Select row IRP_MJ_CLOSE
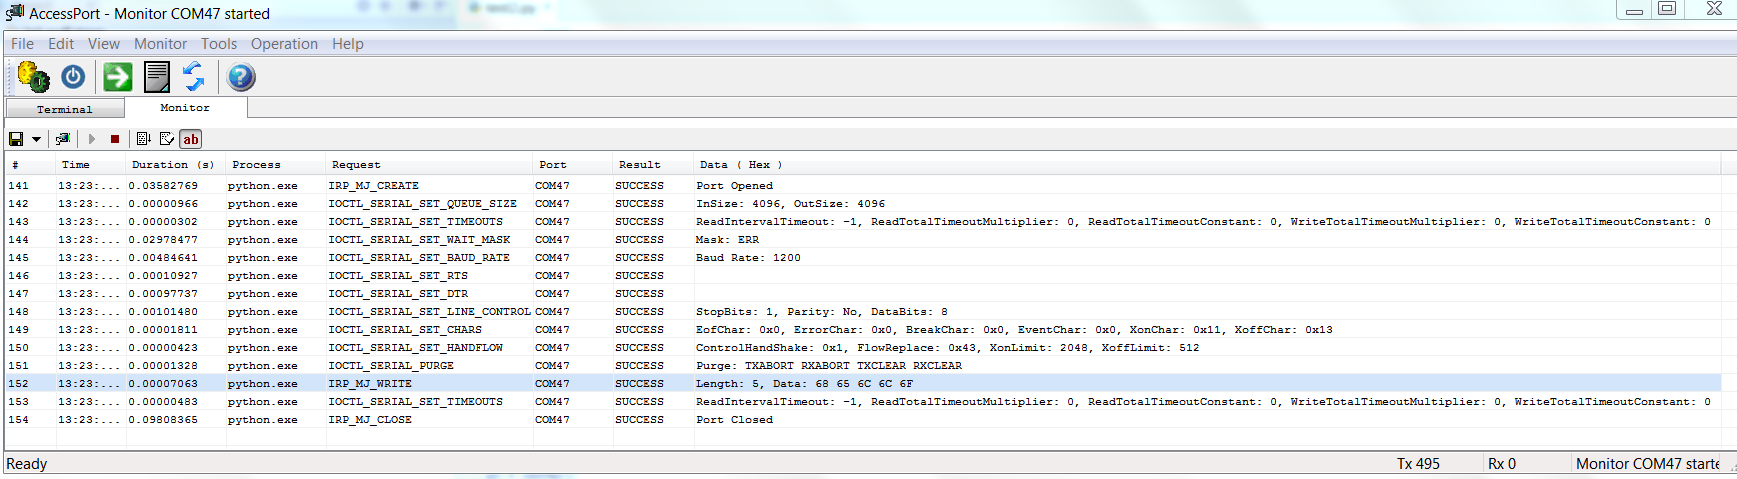The height and width of the screenshot is (479, 1737). 863,420
